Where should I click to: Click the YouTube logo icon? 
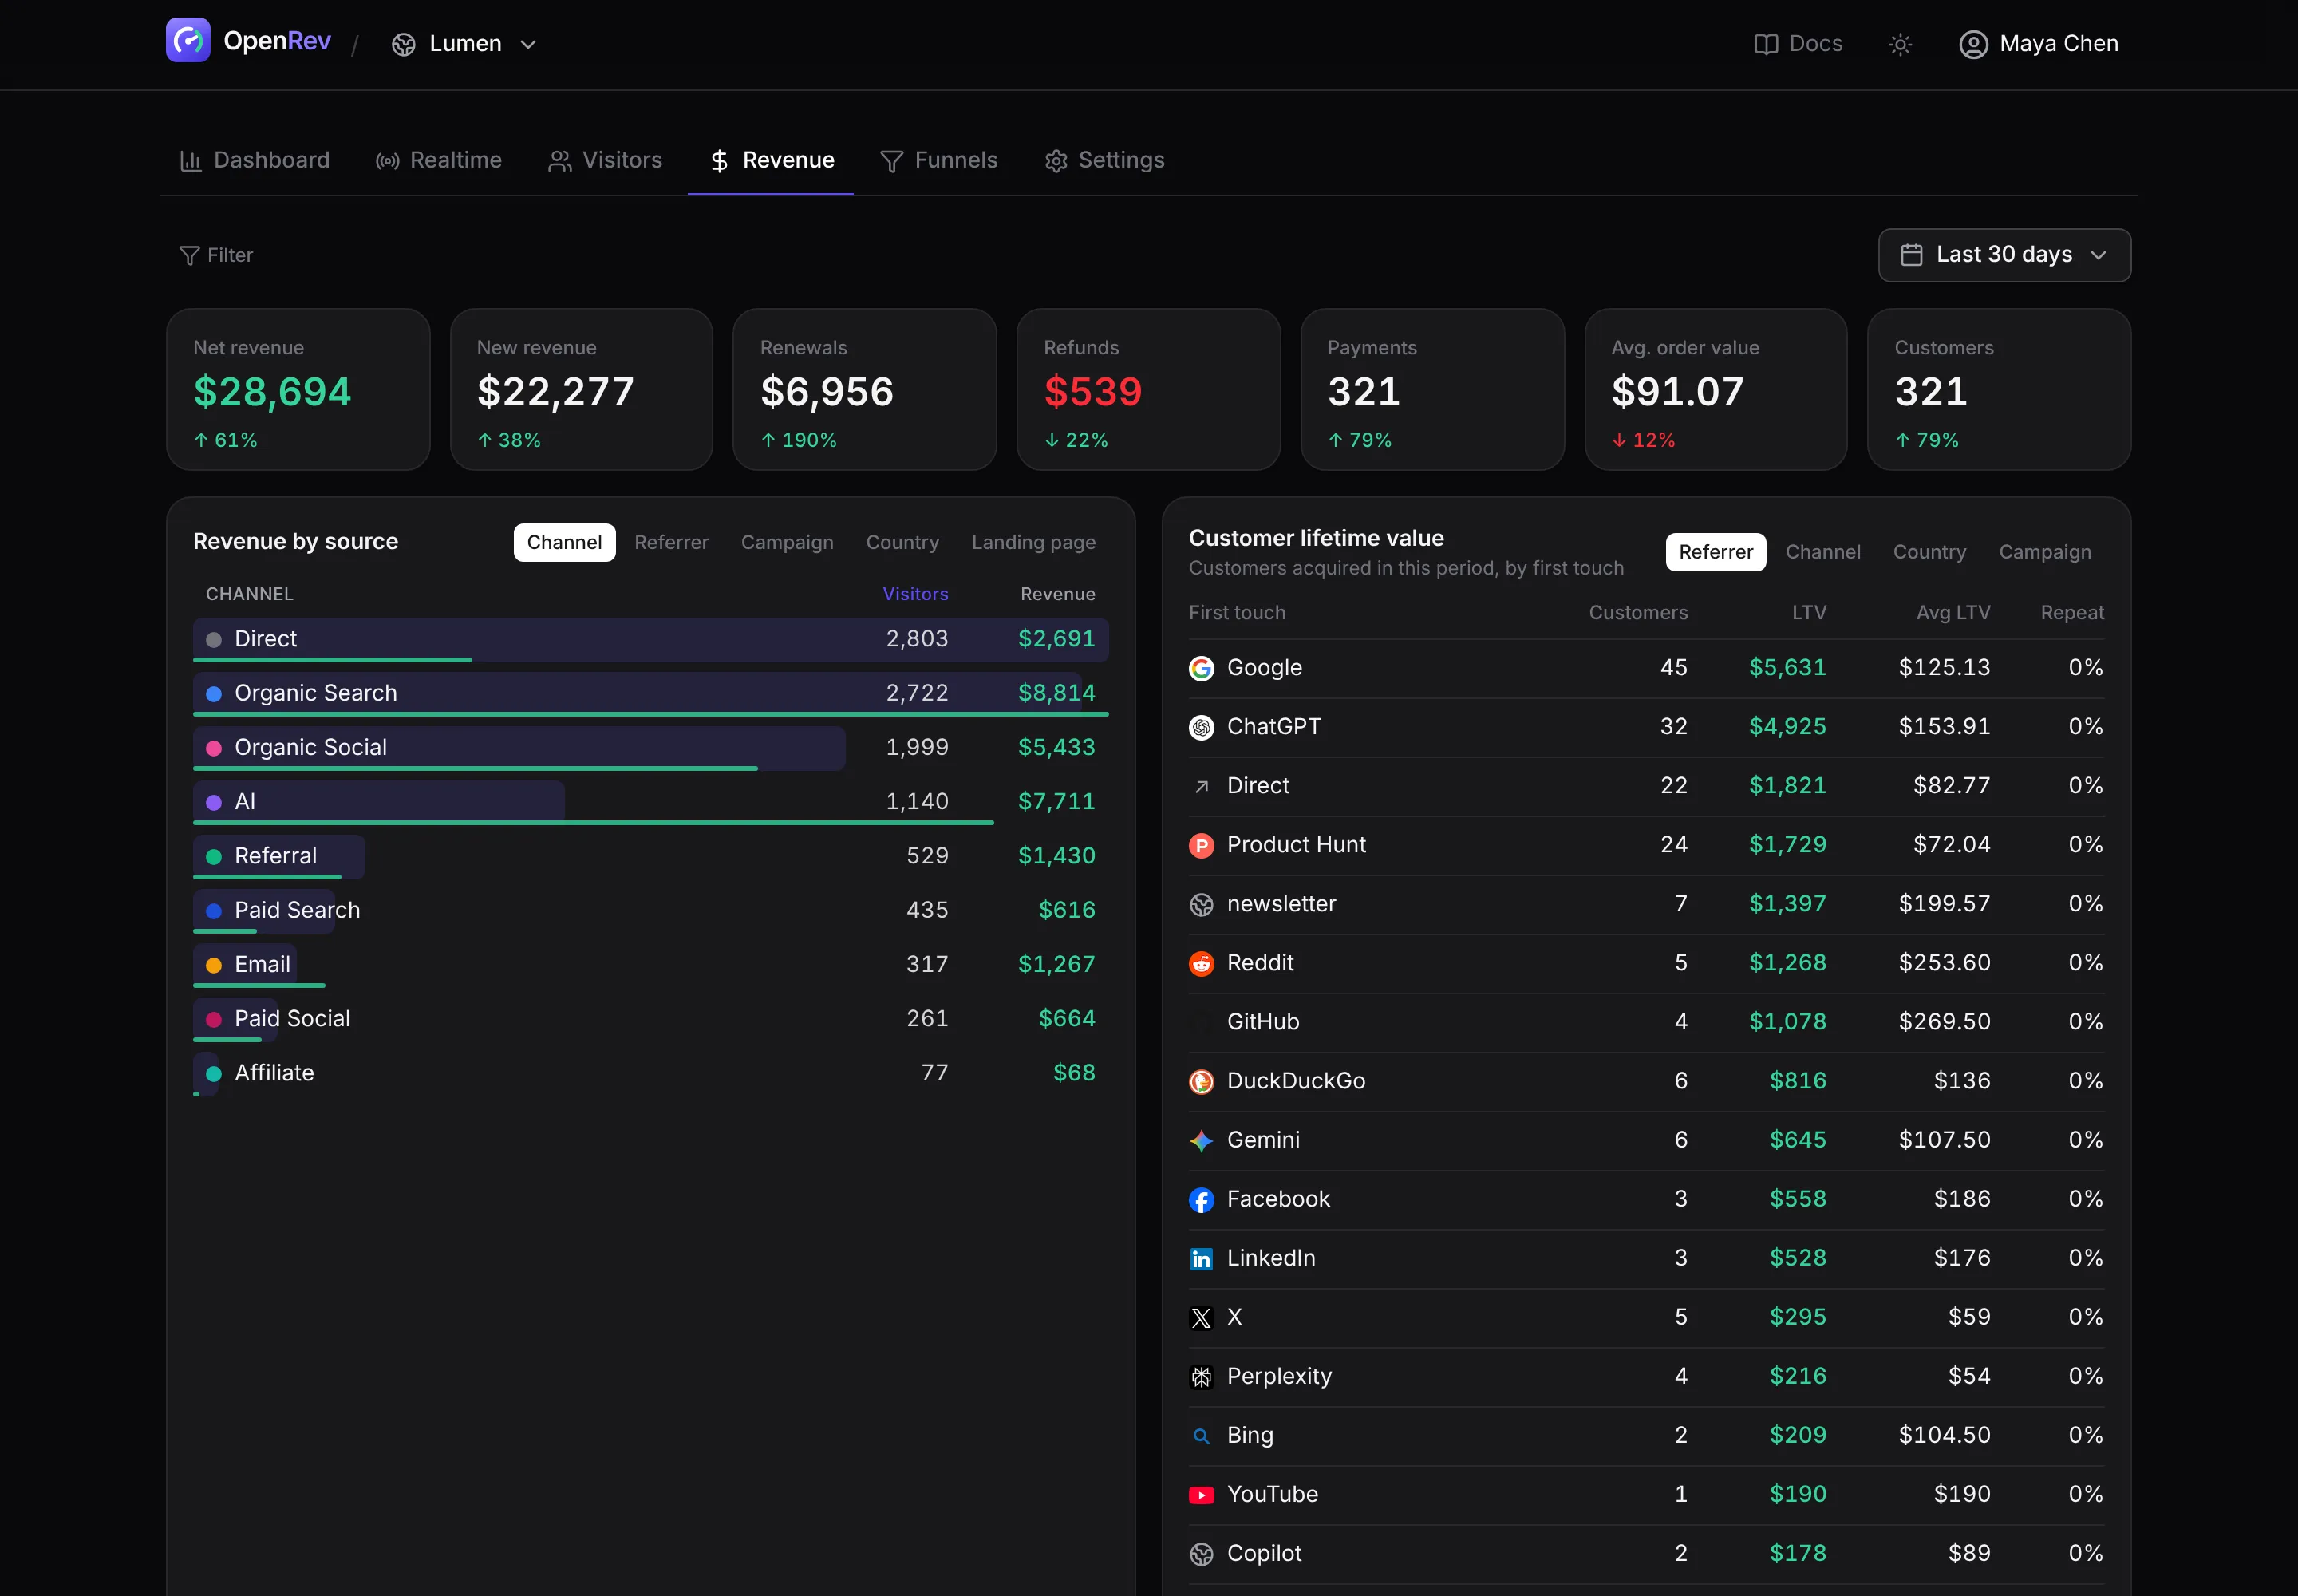pos(1201,1495)
